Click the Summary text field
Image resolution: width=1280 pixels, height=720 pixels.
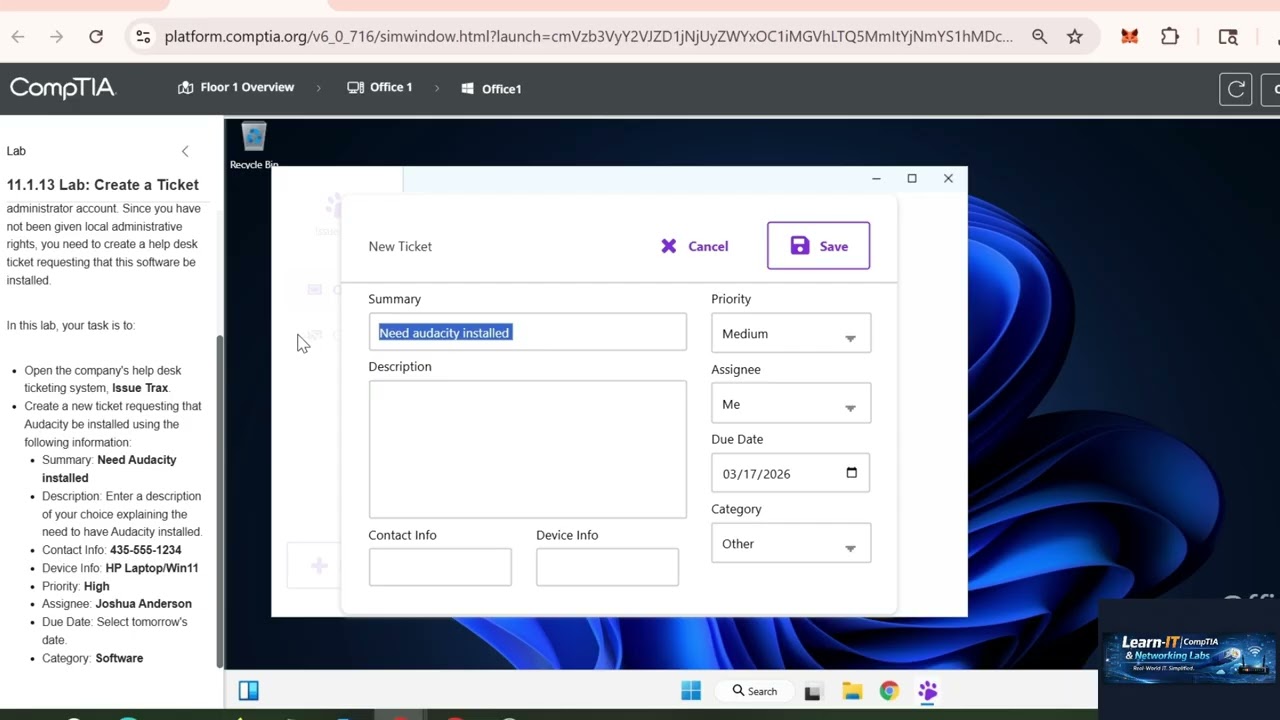pyautogui.click(x=527, y=333)
